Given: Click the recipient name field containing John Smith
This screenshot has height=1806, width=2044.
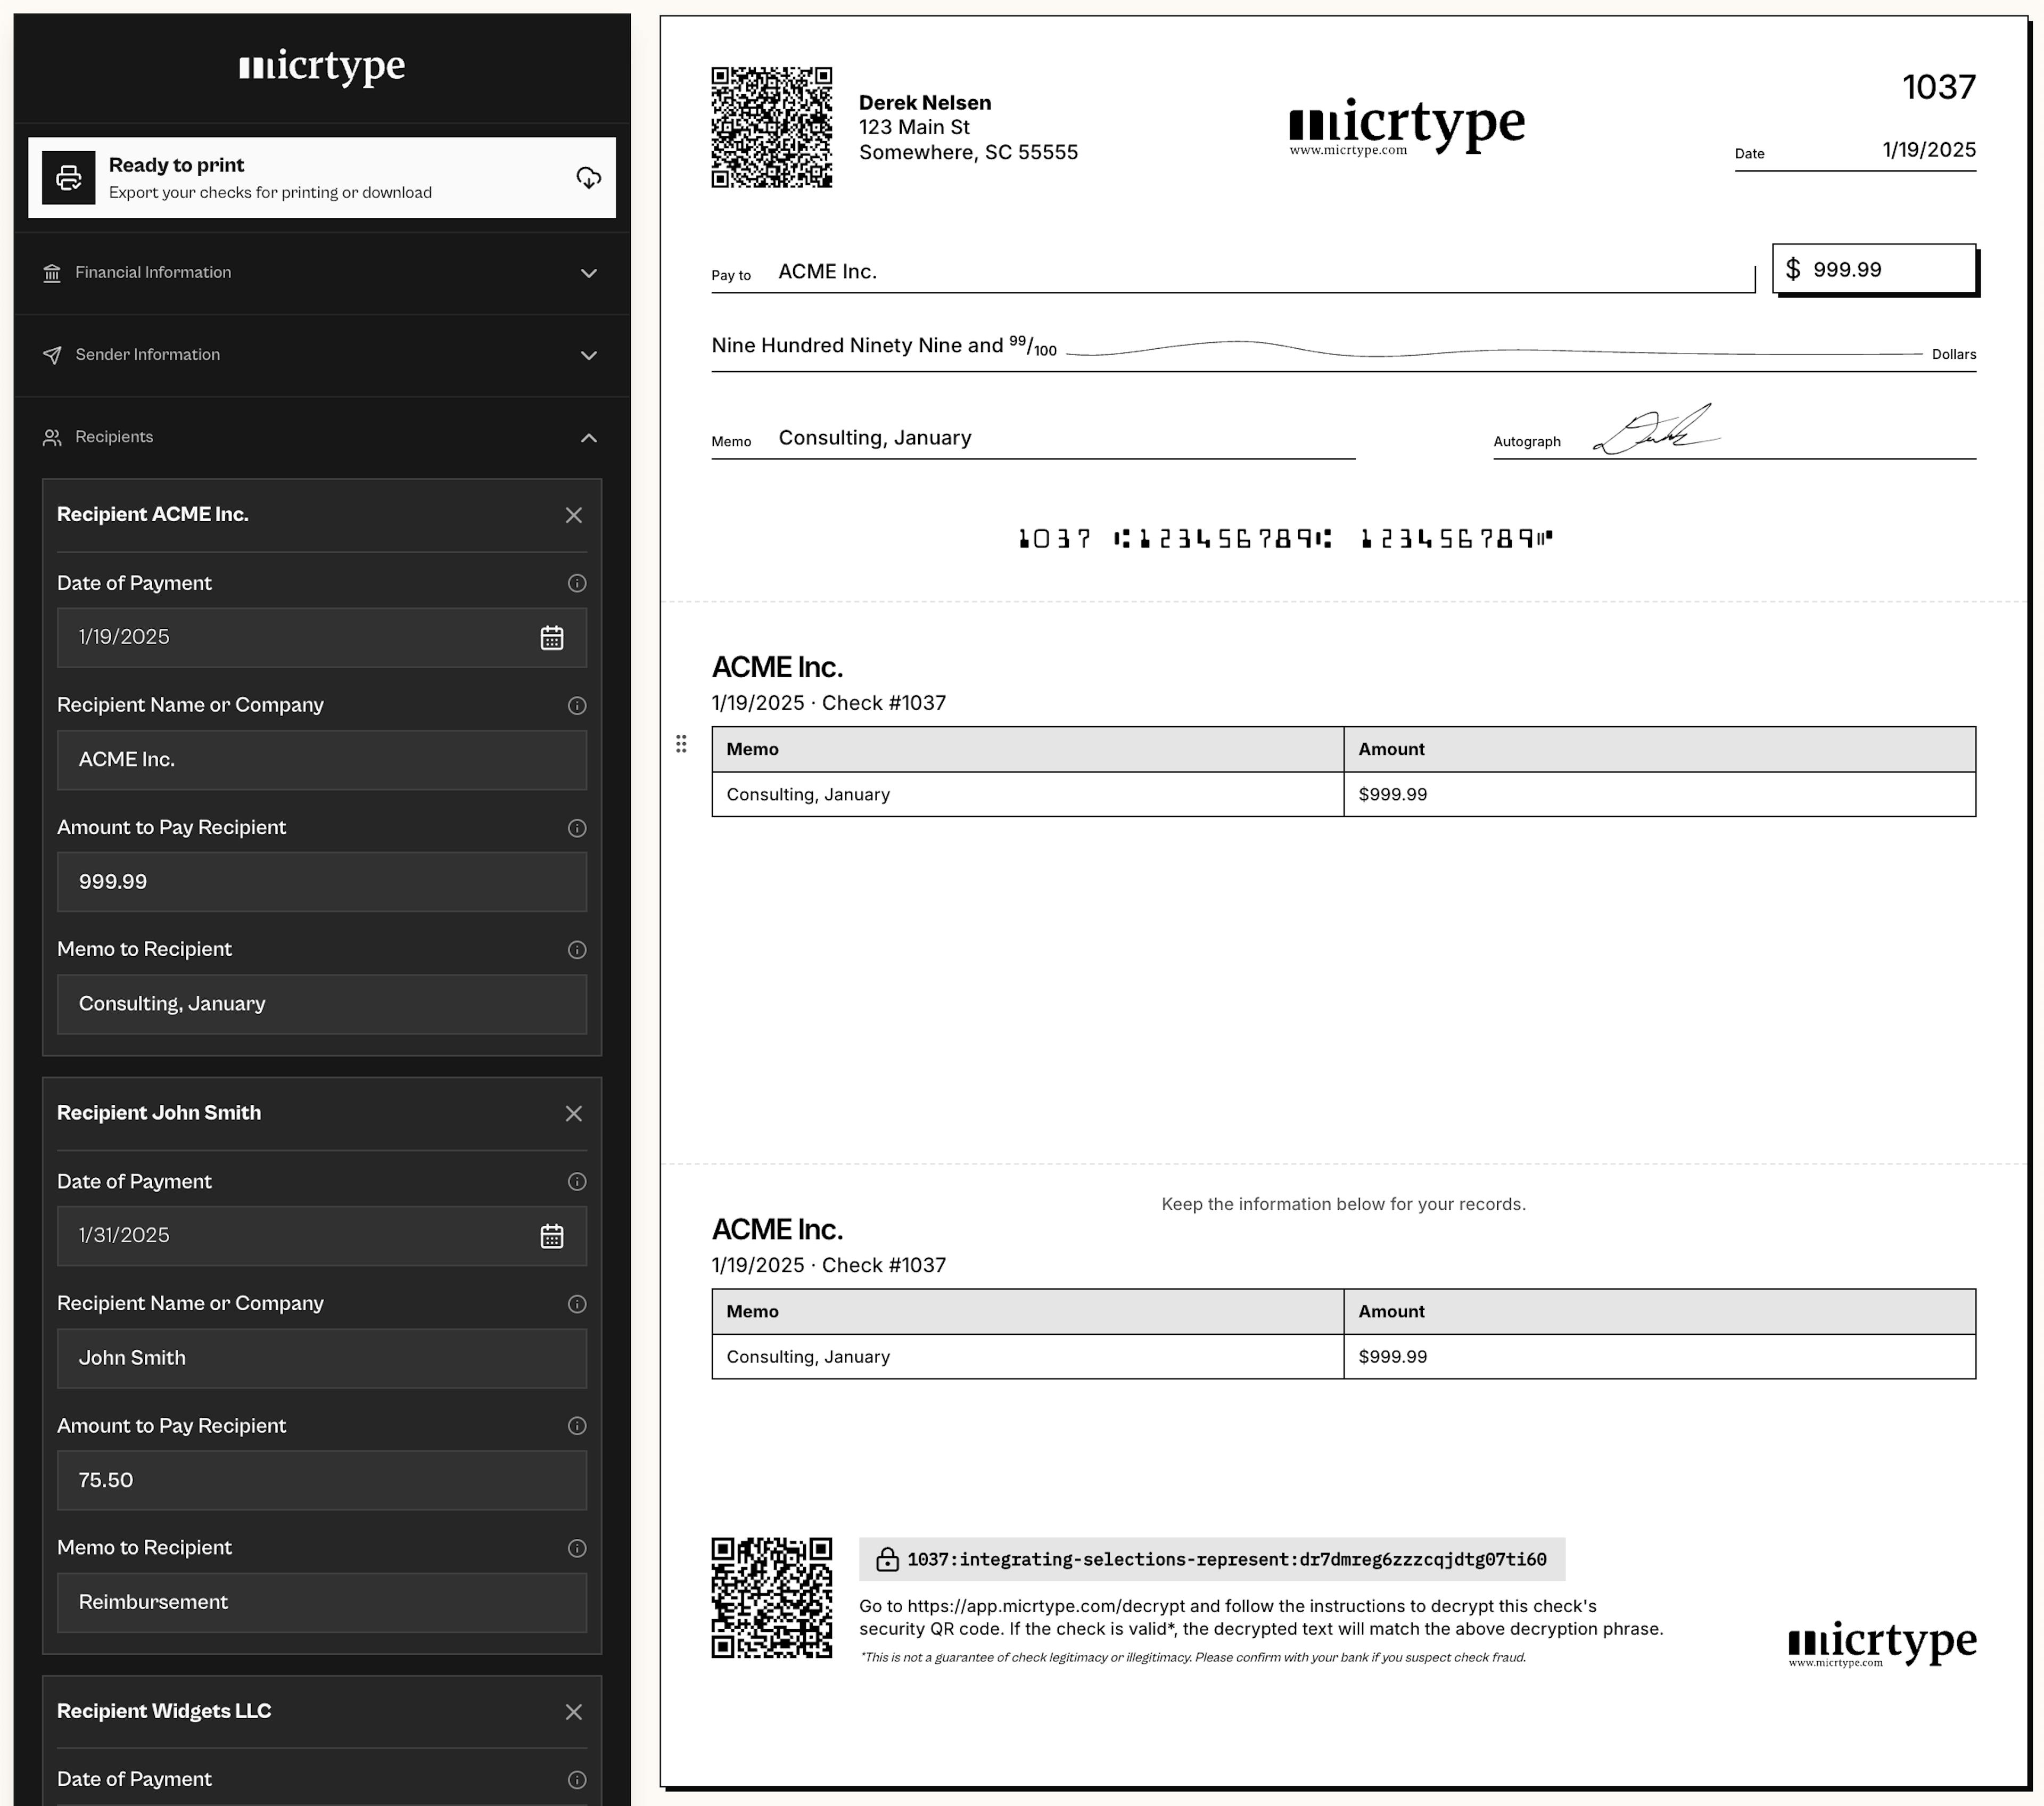Looking at the screenshot, I should pyautogui.click(x=322, y=1358).
